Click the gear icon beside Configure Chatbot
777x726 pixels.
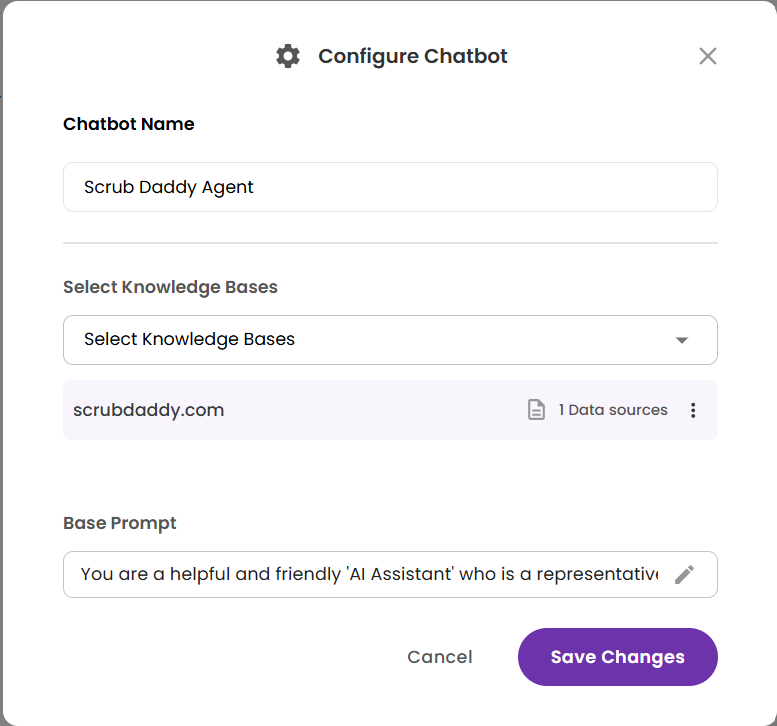coord(288,56)
